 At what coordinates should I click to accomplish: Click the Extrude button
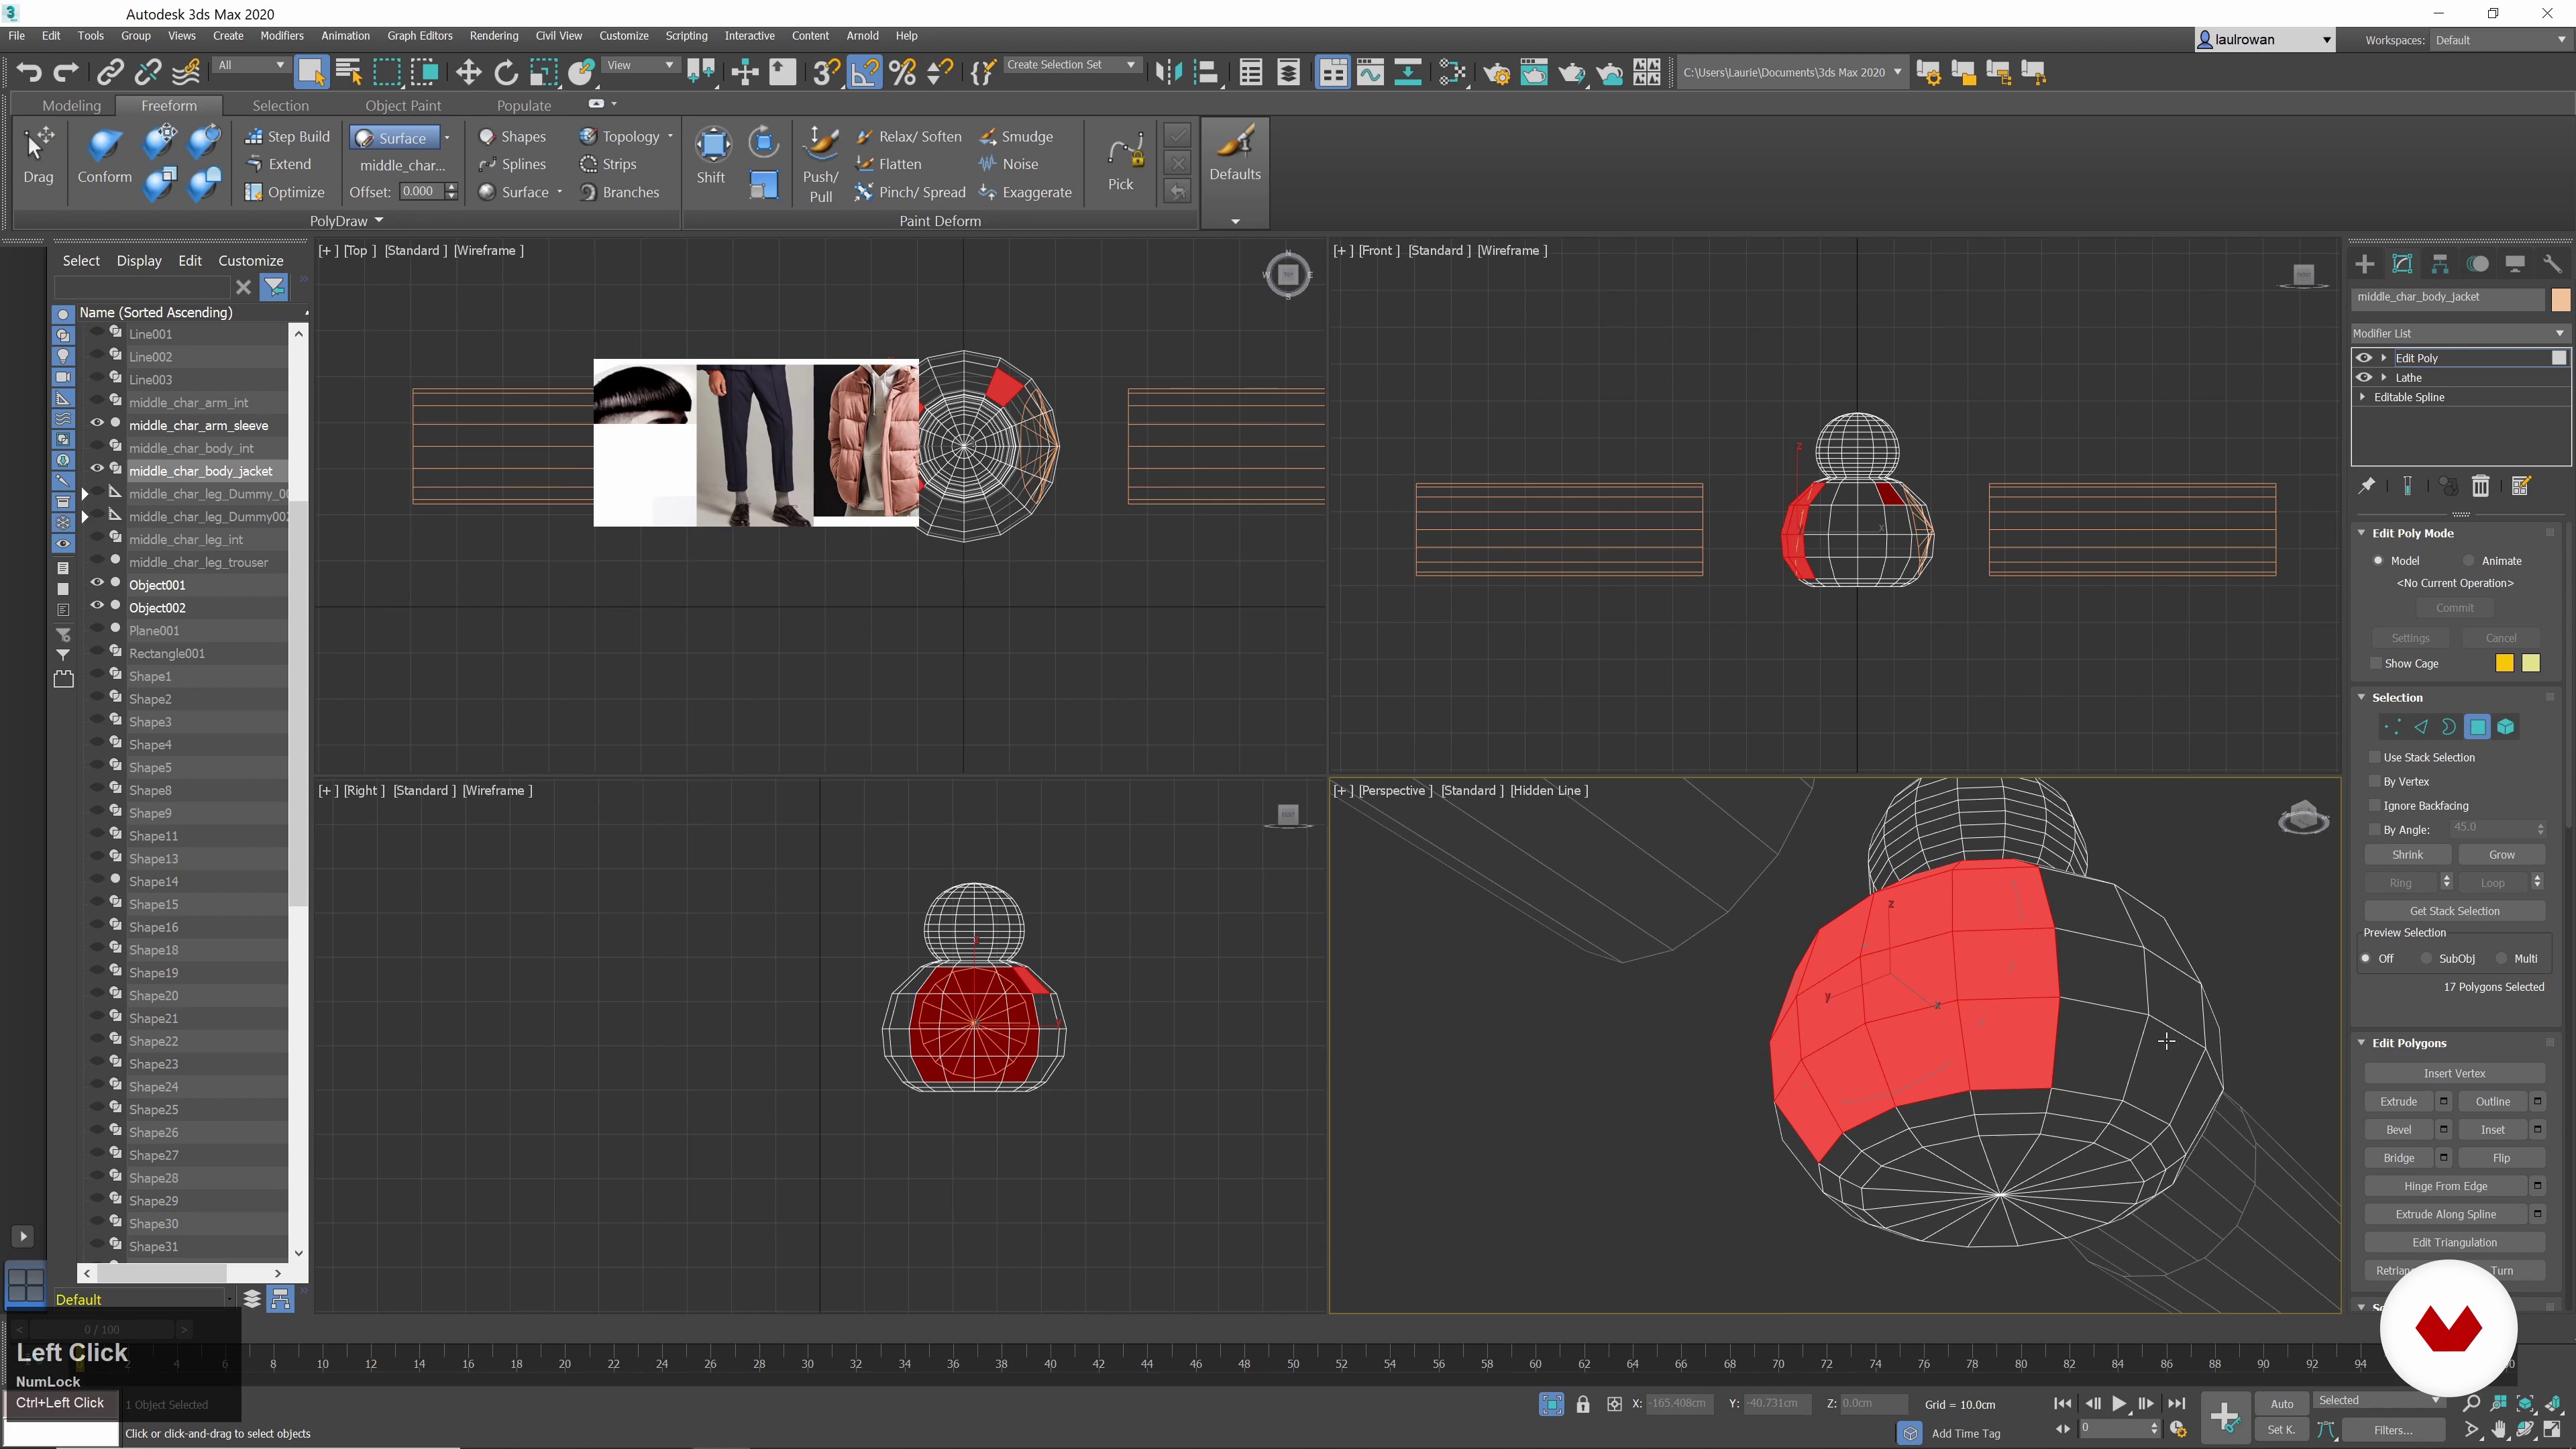point(2399,1101)
